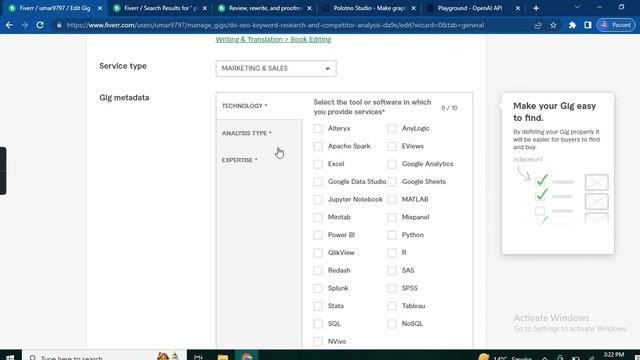Switch to the Polotno Studio tab
The image size is (640, 360).
(369, 8)
